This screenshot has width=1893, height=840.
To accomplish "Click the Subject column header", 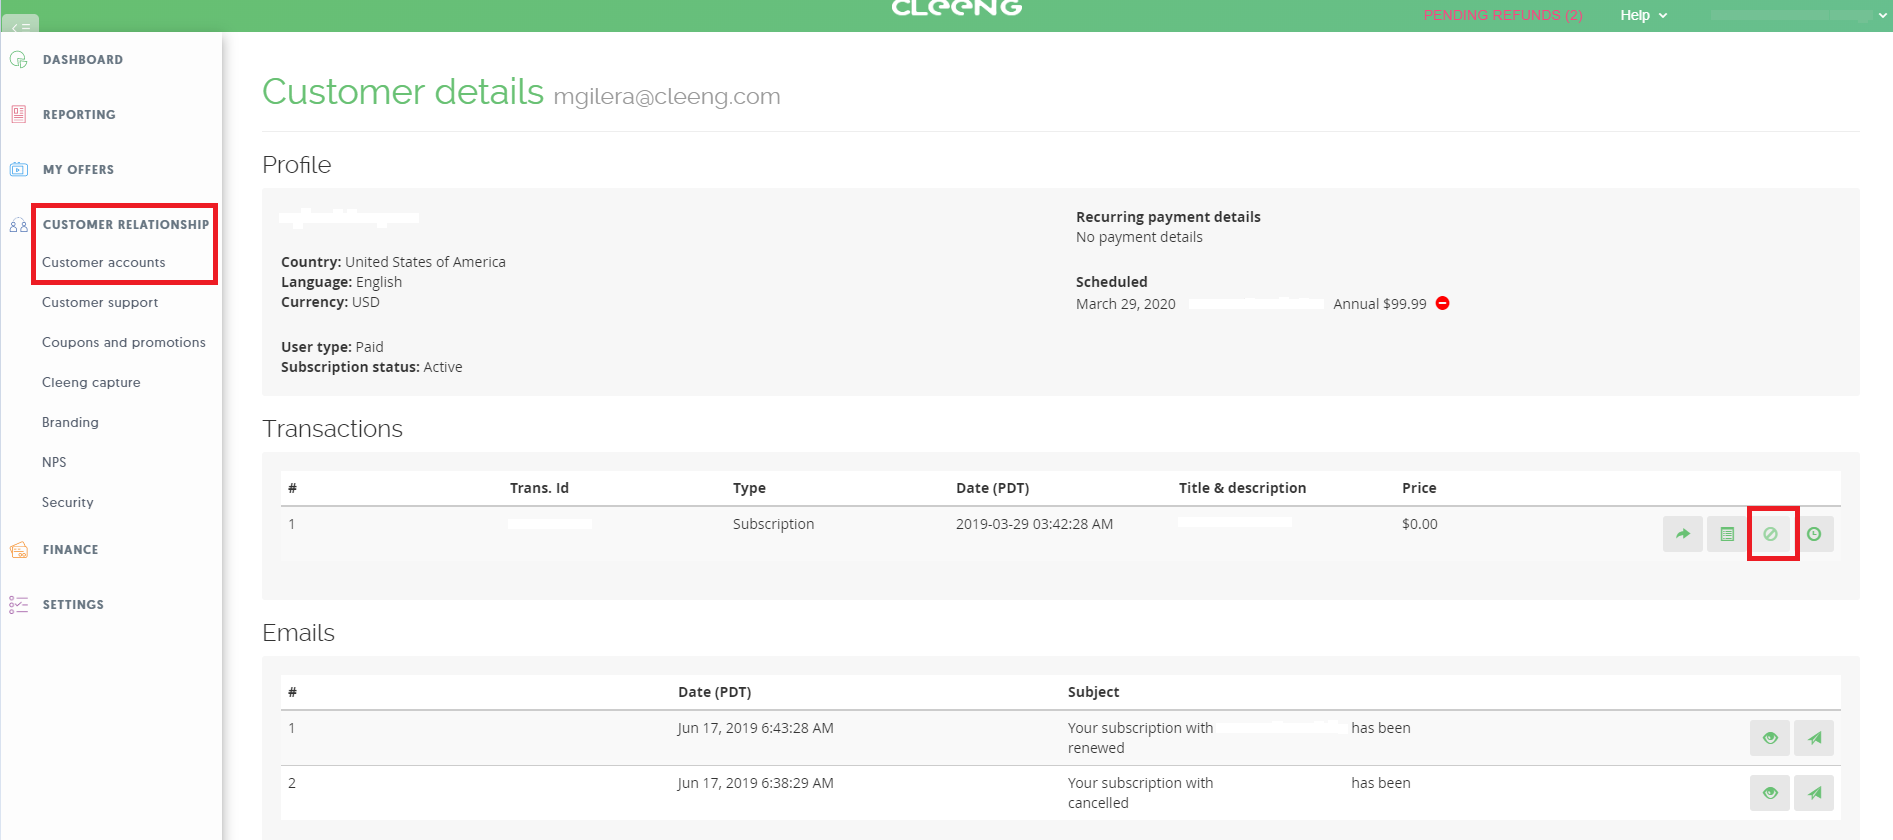I will (x=1093, y=692).
